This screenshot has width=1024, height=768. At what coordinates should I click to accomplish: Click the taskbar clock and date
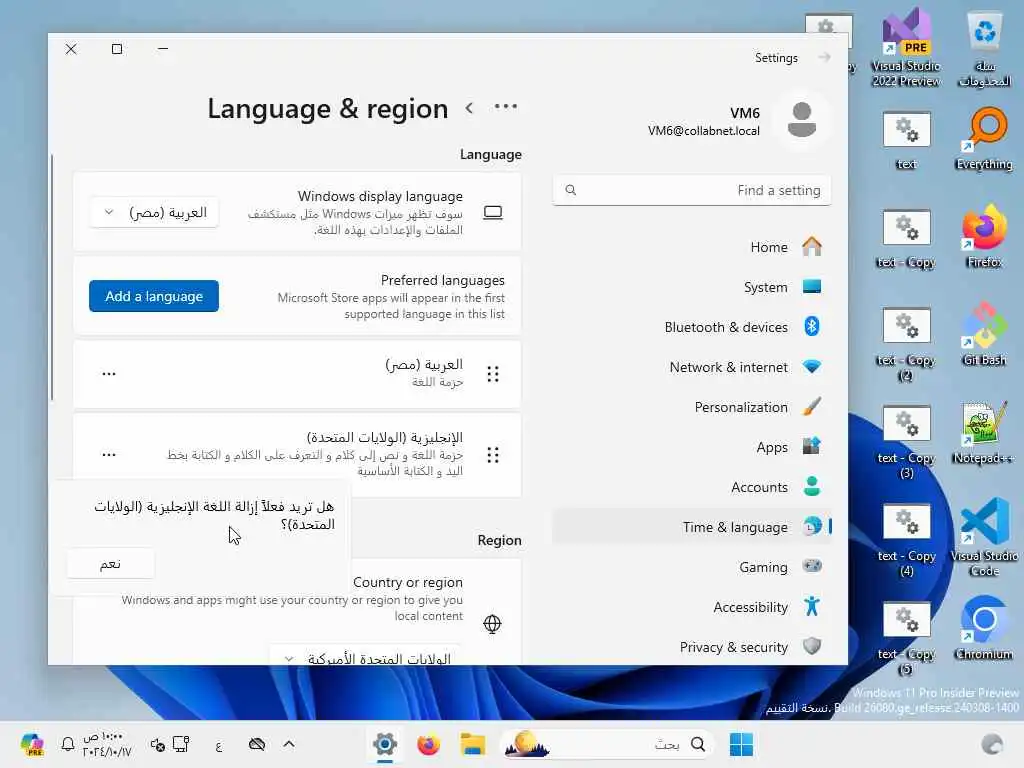106,744
